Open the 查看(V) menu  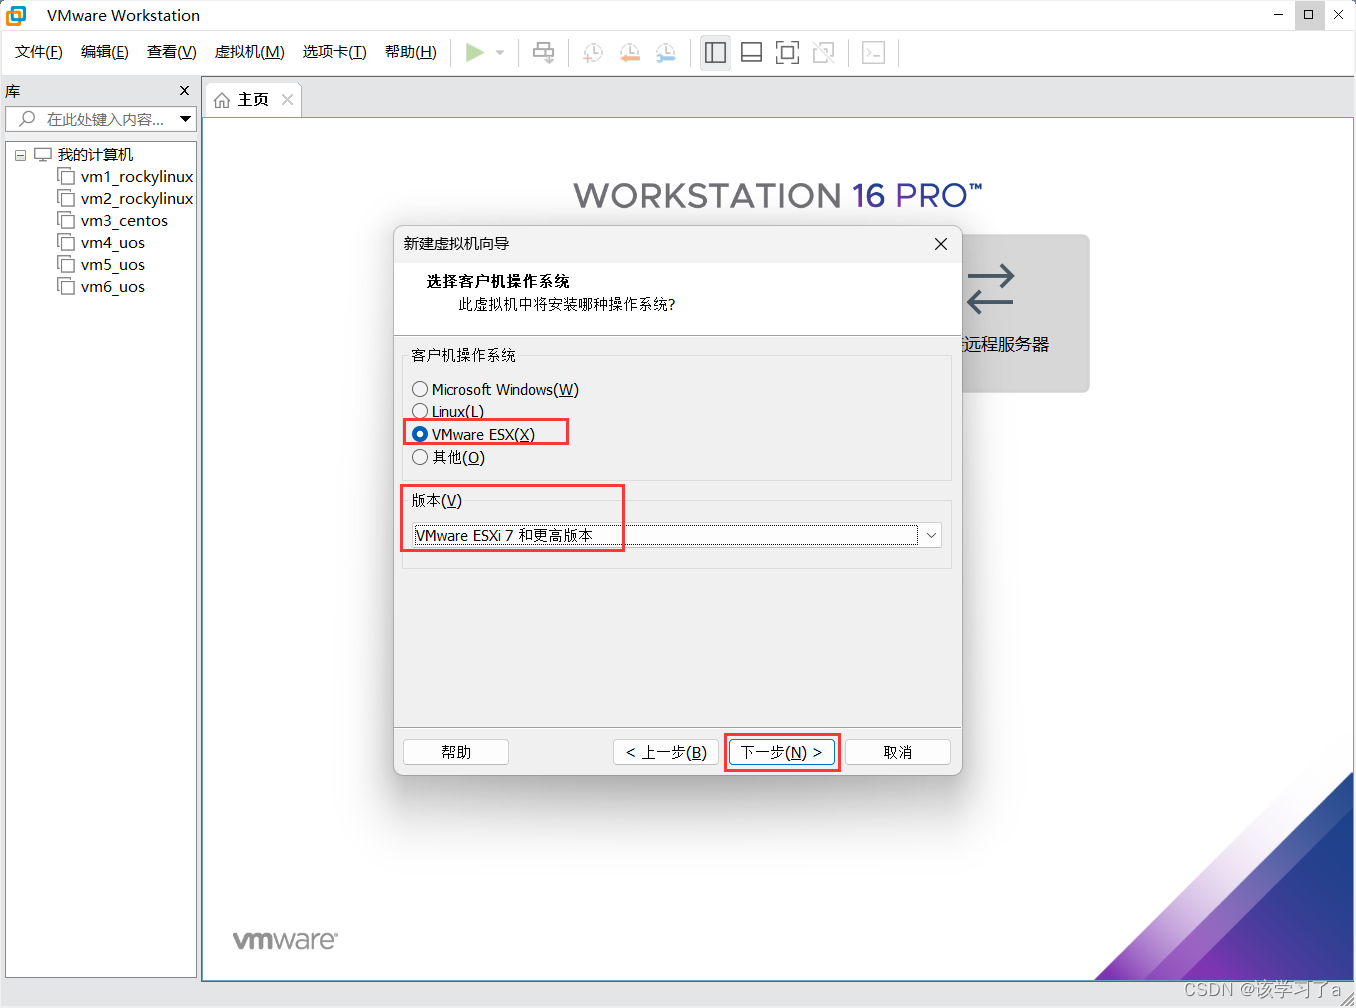172,52
